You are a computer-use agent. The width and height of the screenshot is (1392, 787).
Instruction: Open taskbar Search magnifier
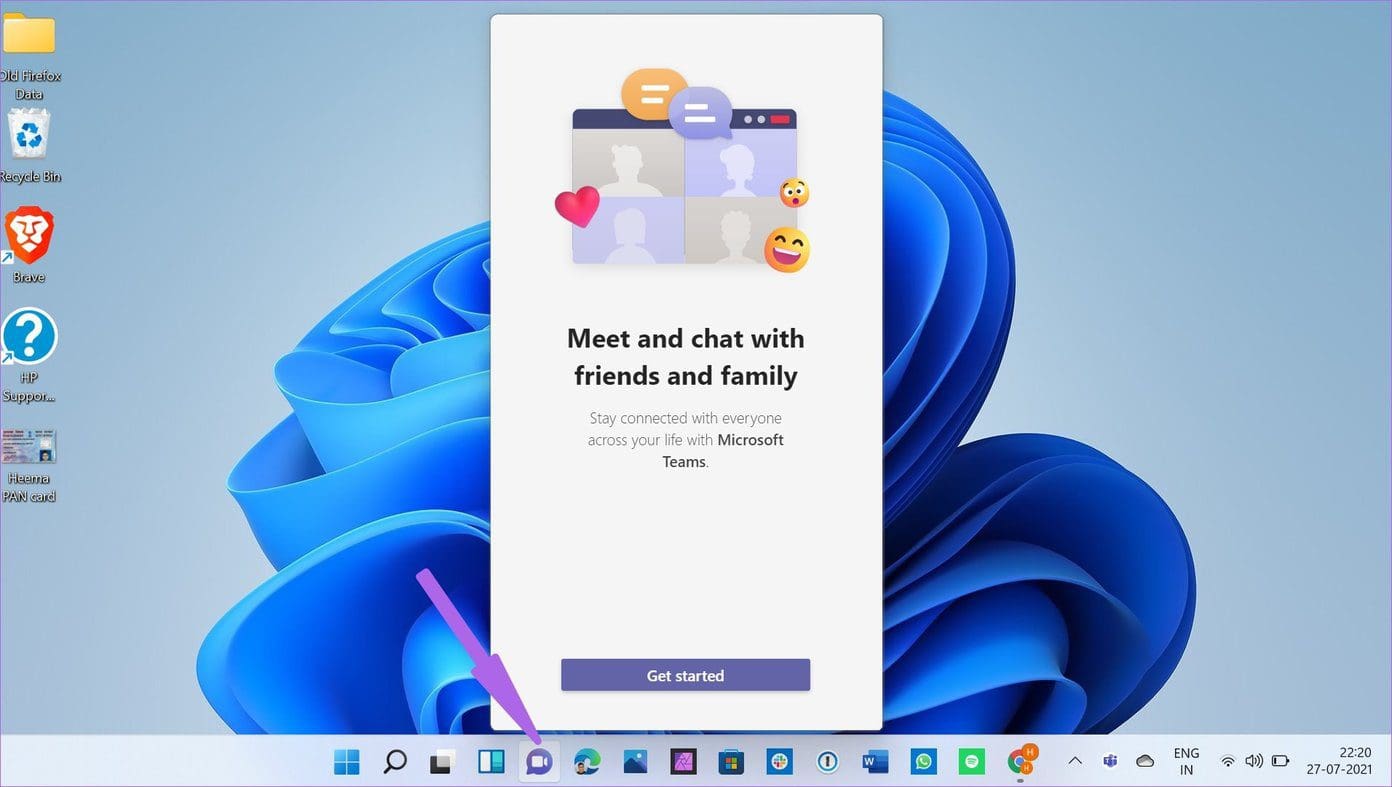pyautogui.click(x=395, y=762)
